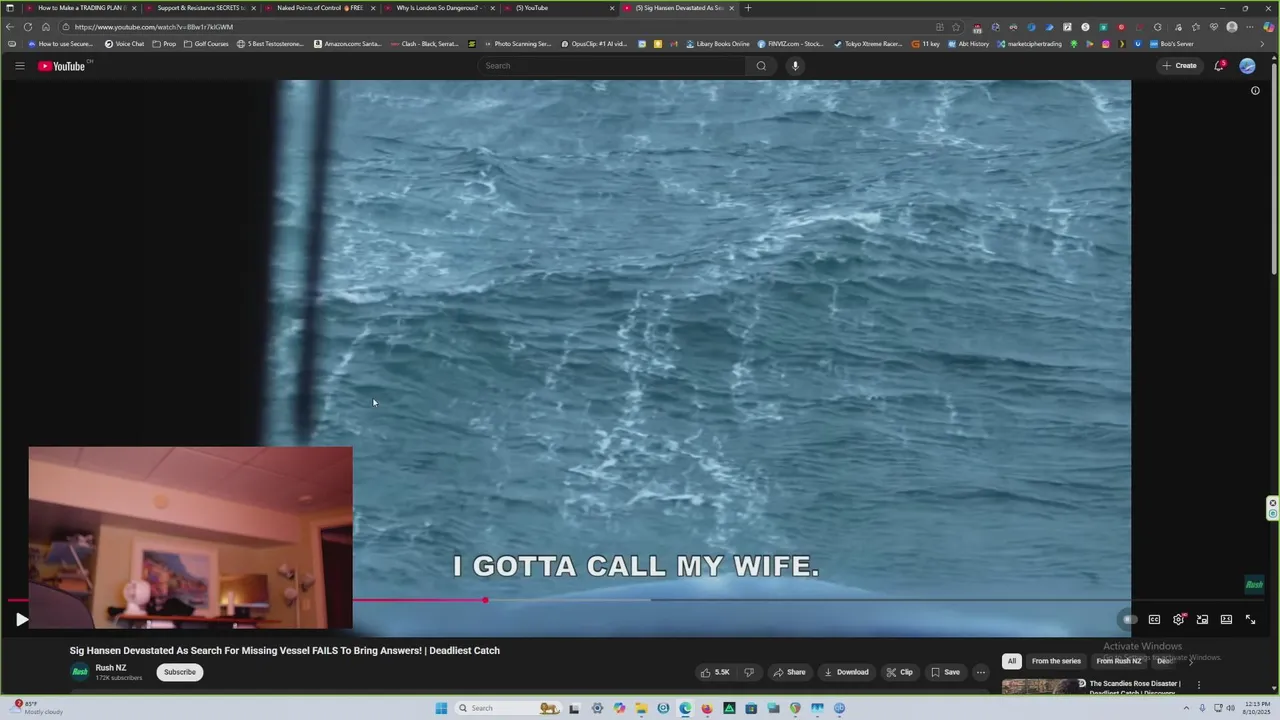Screen dimensions: 1280x720
Task: Show hidden system tray icons
Action: click(x=1186, y=708)
